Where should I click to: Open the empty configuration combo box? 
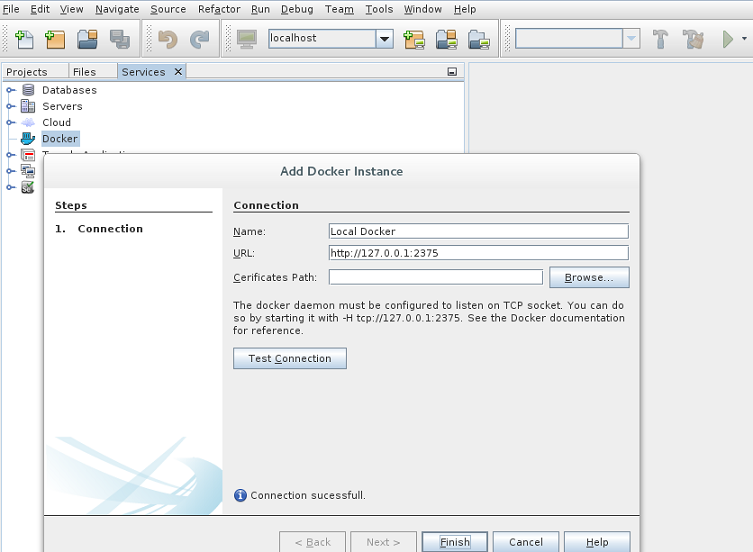tap(578, 38)
